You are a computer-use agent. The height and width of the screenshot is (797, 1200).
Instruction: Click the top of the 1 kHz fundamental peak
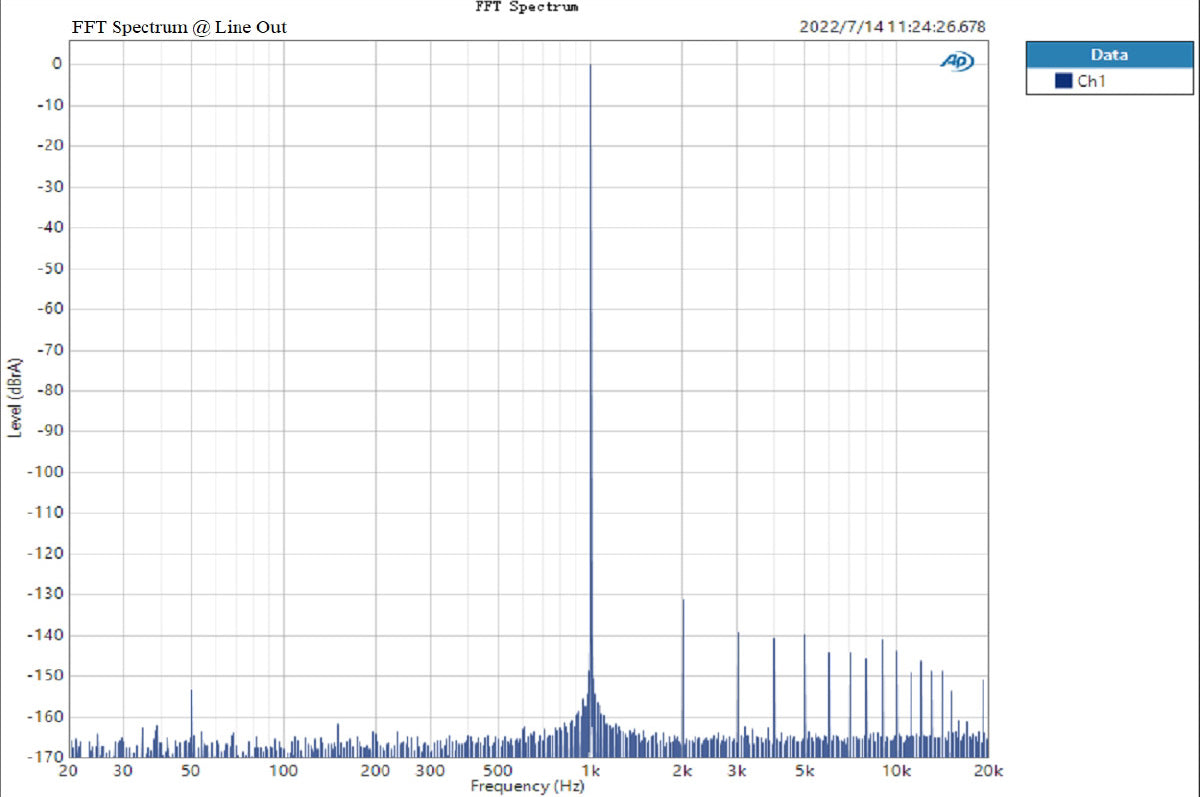pos(590,65)
